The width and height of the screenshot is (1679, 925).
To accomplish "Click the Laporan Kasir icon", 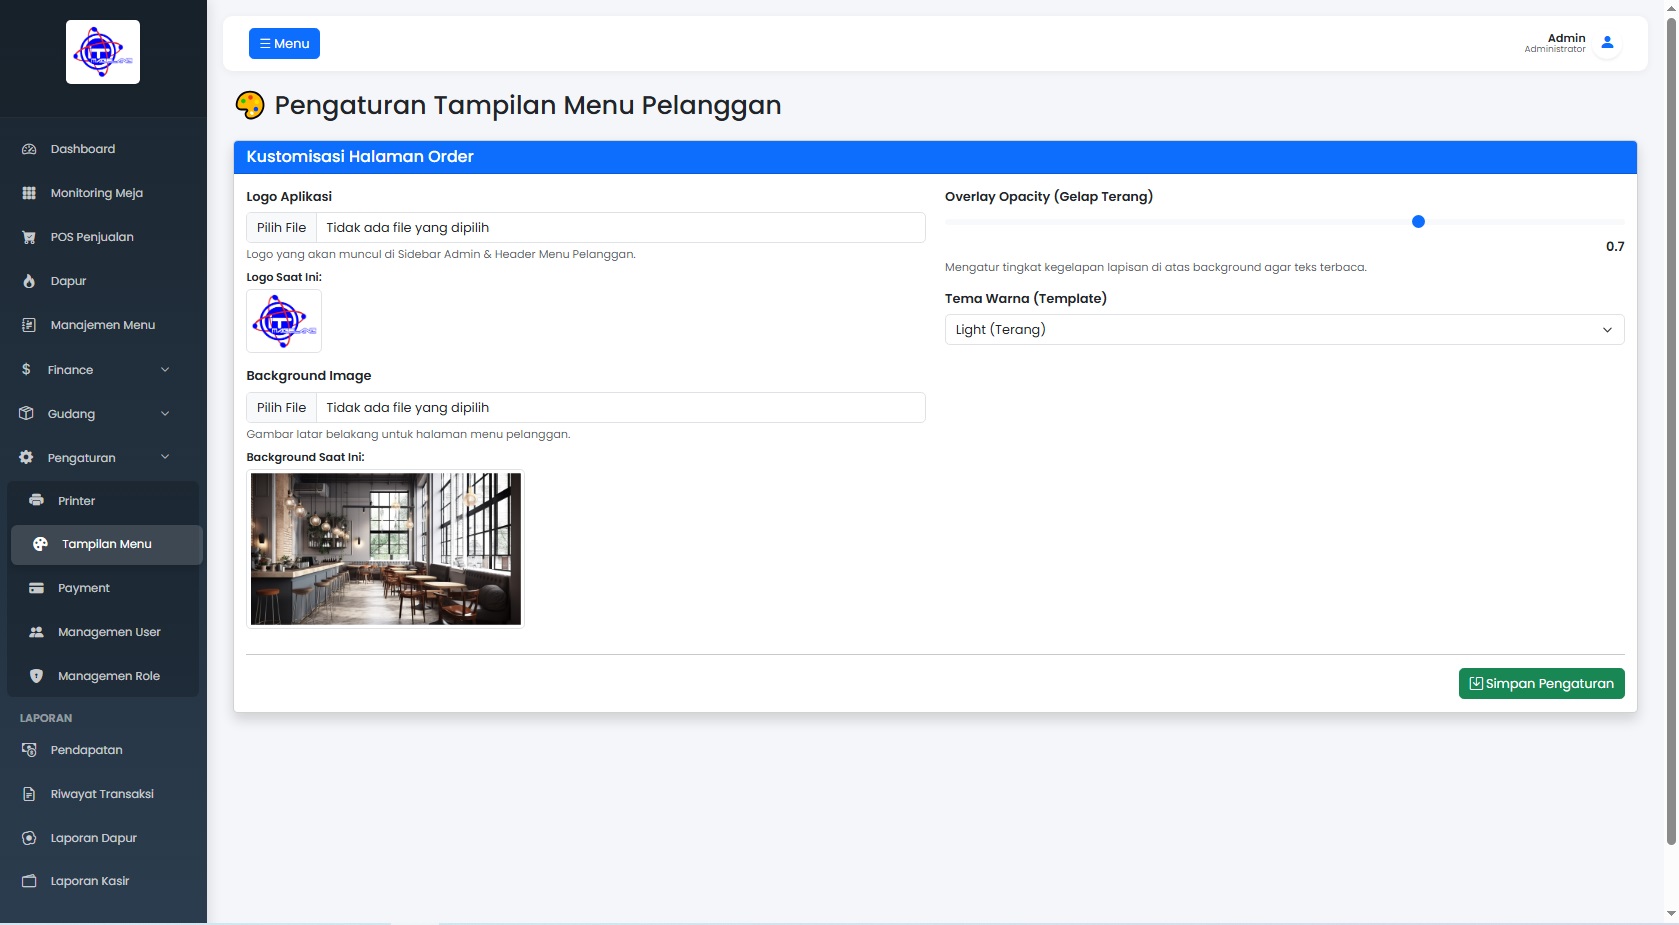I will coord(29,881).
